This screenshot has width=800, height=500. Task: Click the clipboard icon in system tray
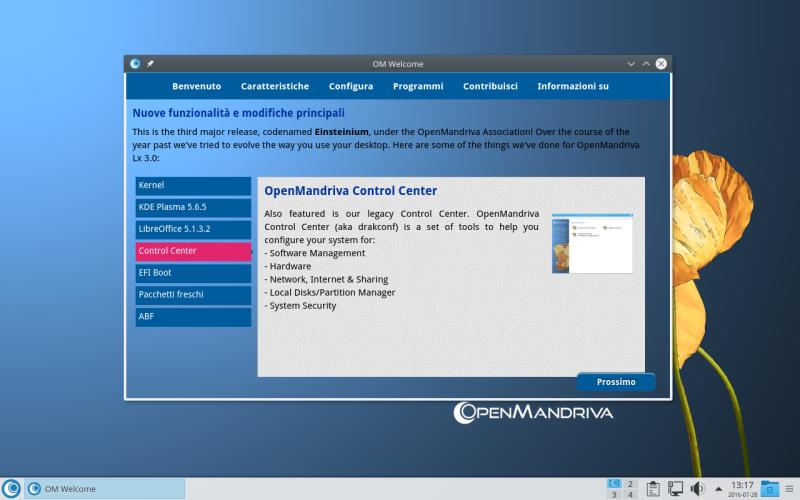click(652, 488)
